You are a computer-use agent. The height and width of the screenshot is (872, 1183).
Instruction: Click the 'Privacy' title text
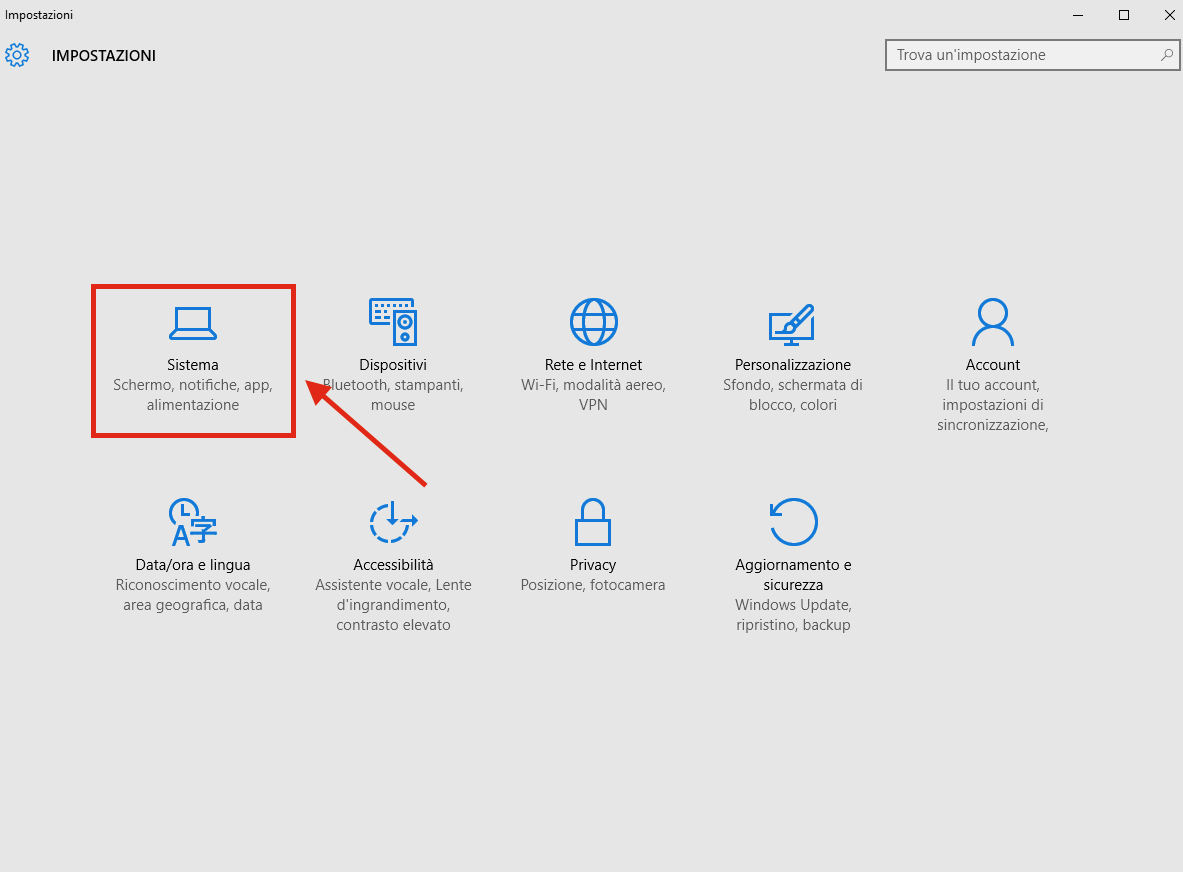pos(593,564)
